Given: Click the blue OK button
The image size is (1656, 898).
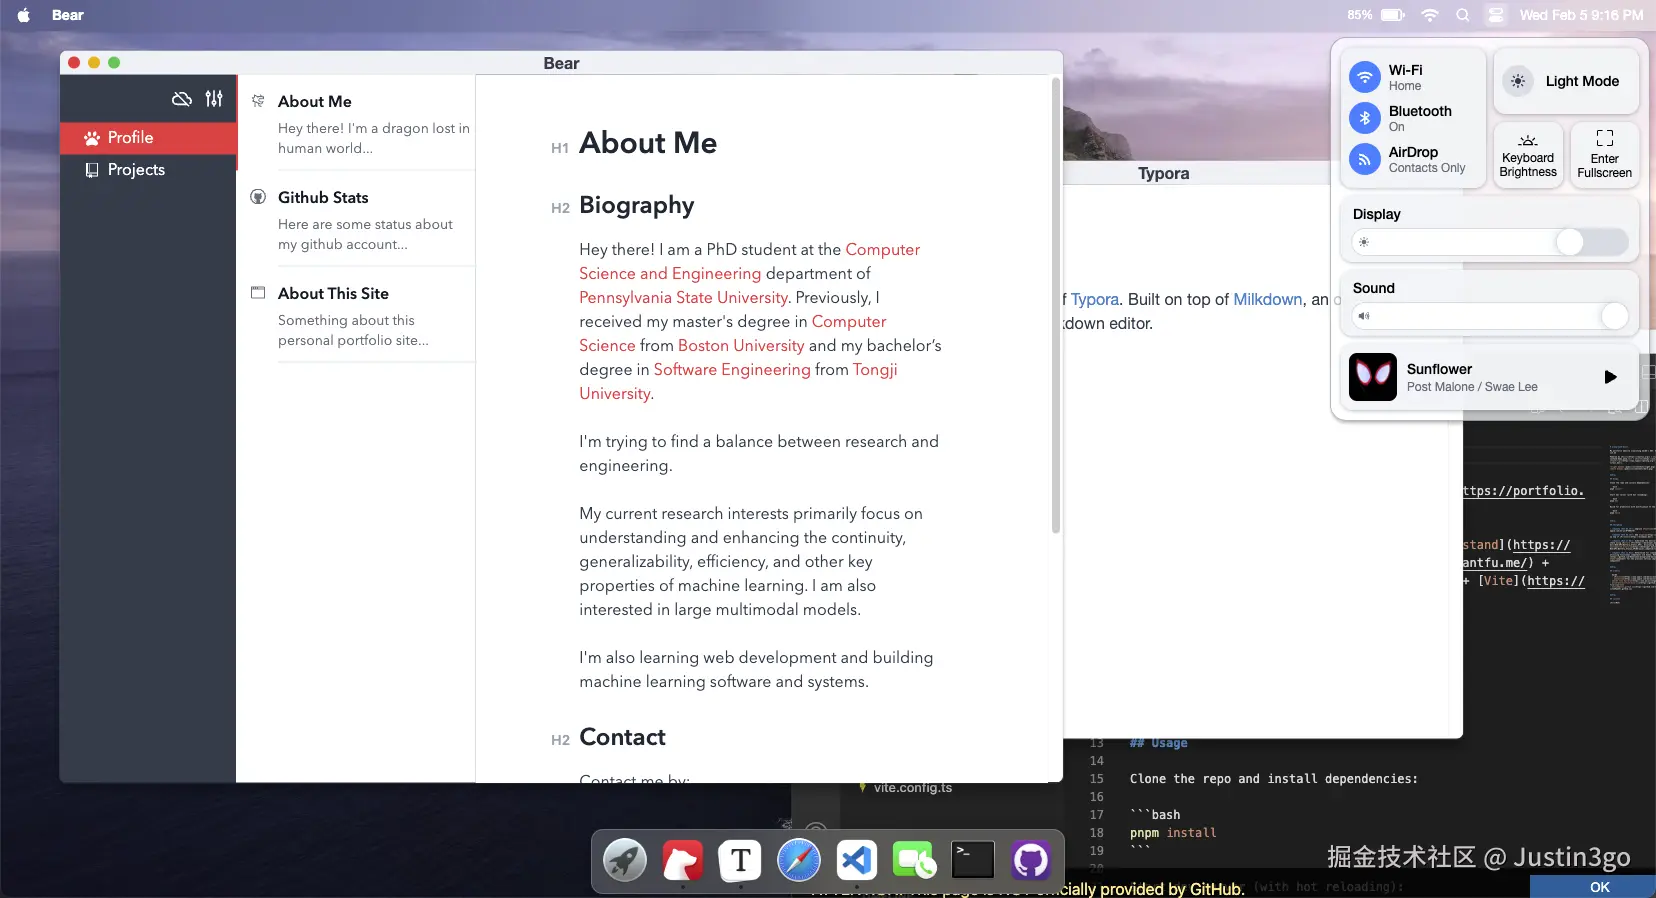Looking at the screenshot, I should pyautogui.click(x=1599, y=887).
